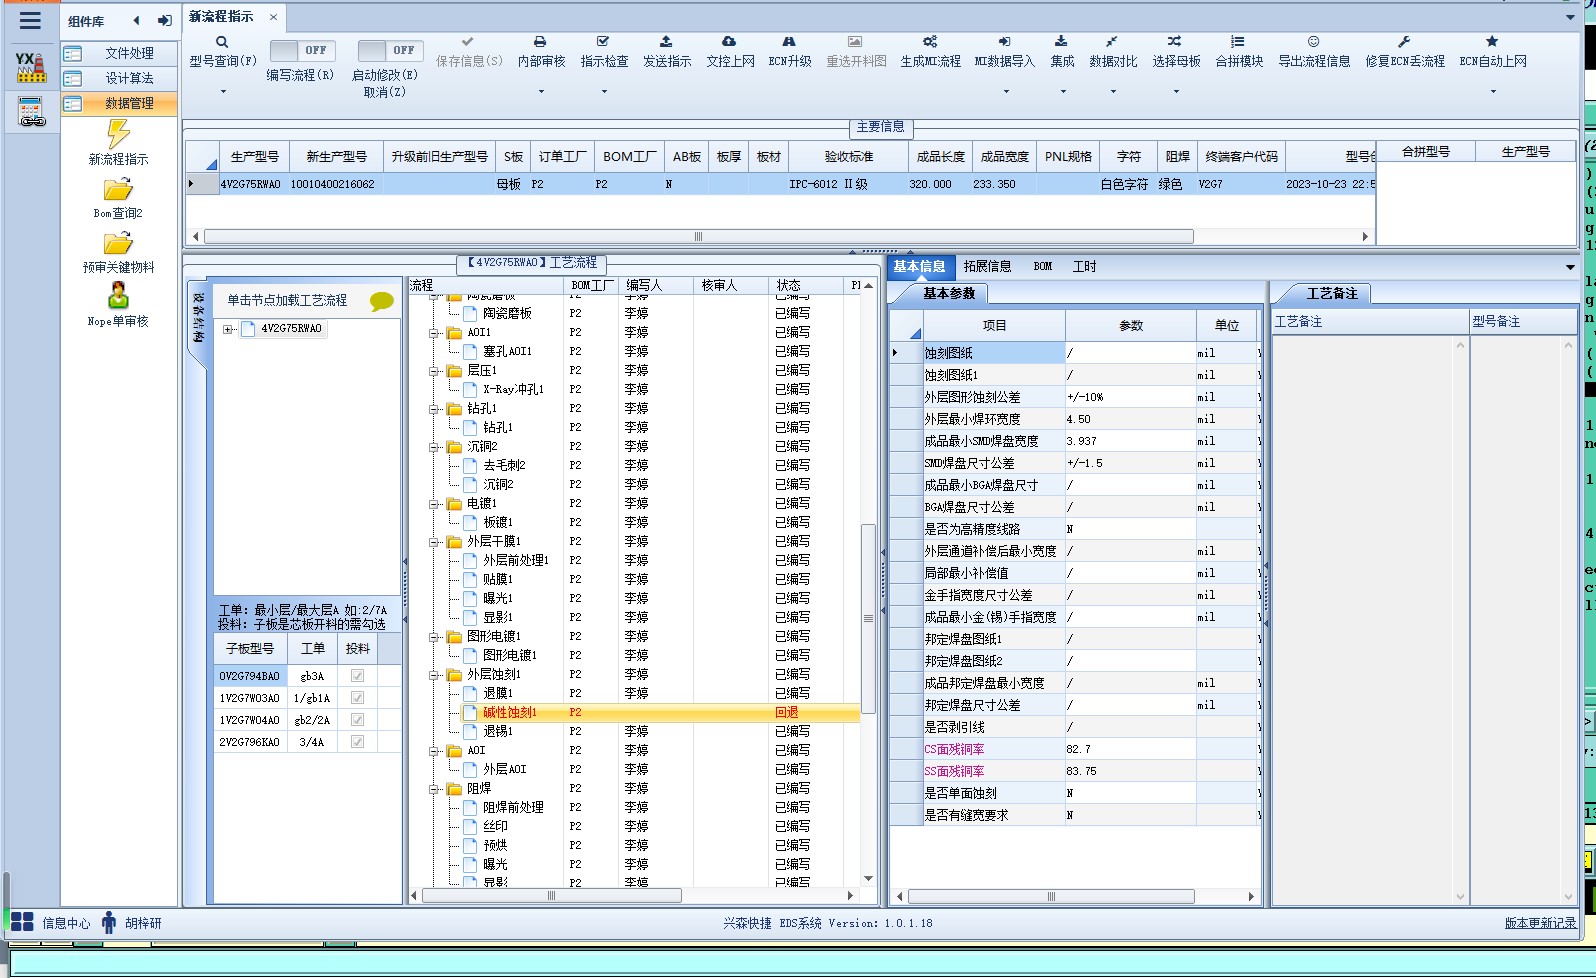Close the 新流程指示 tab
This screenshot has height=978, width=1596.
coord(273,17)
